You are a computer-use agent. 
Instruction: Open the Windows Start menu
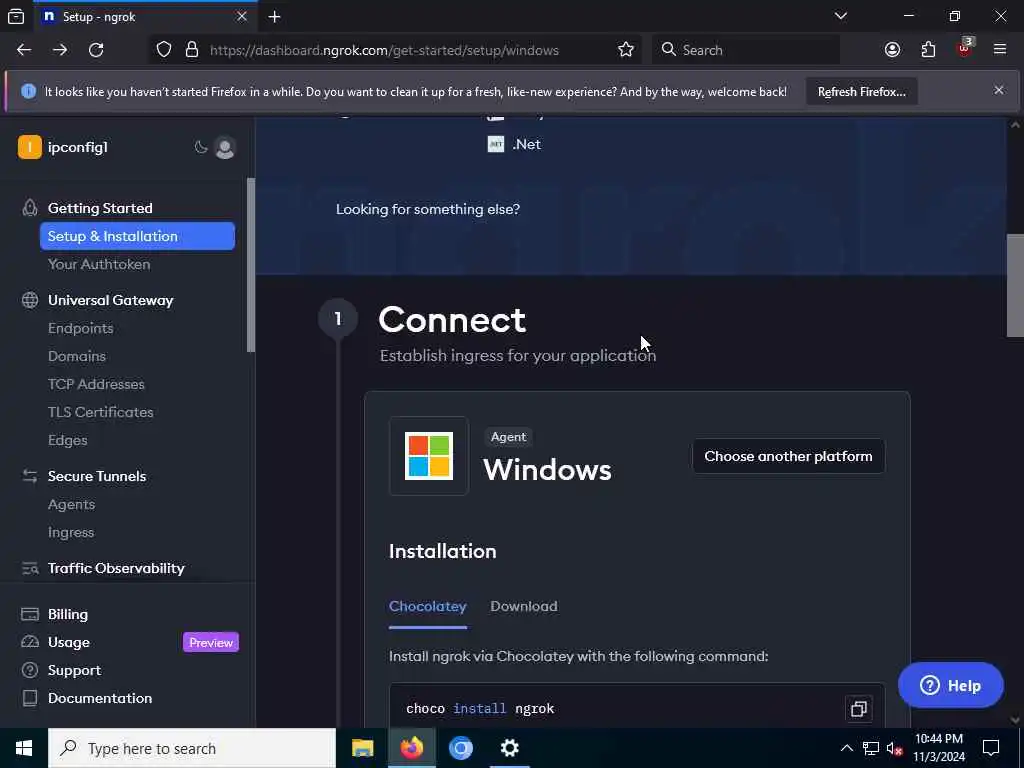(24, 748)
